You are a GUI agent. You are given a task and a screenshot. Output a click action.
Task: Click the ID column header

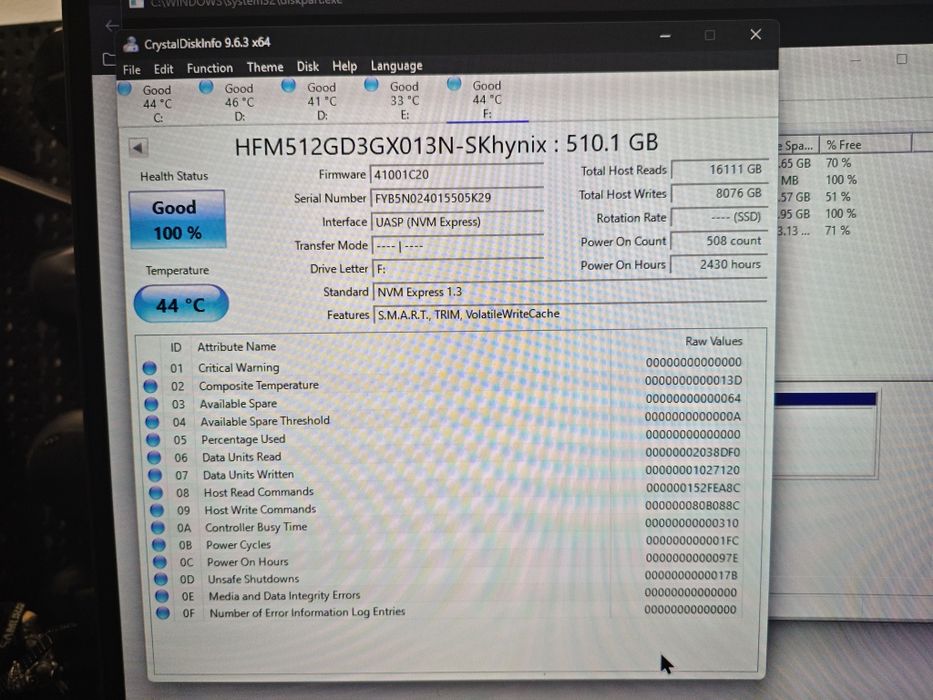tap(176, 347)
